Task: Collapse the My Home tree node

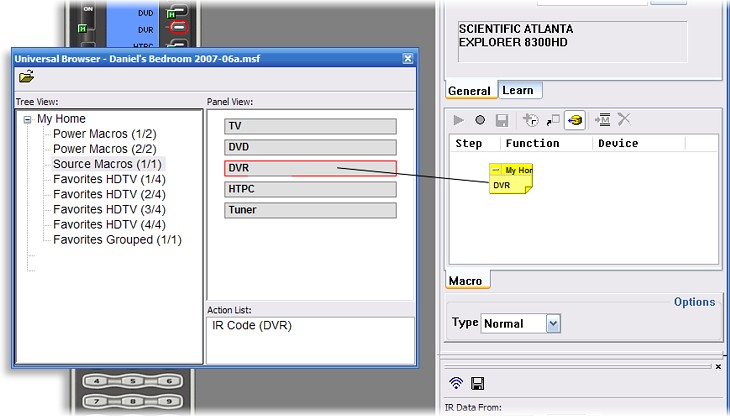Action: (x=28, y=119)
